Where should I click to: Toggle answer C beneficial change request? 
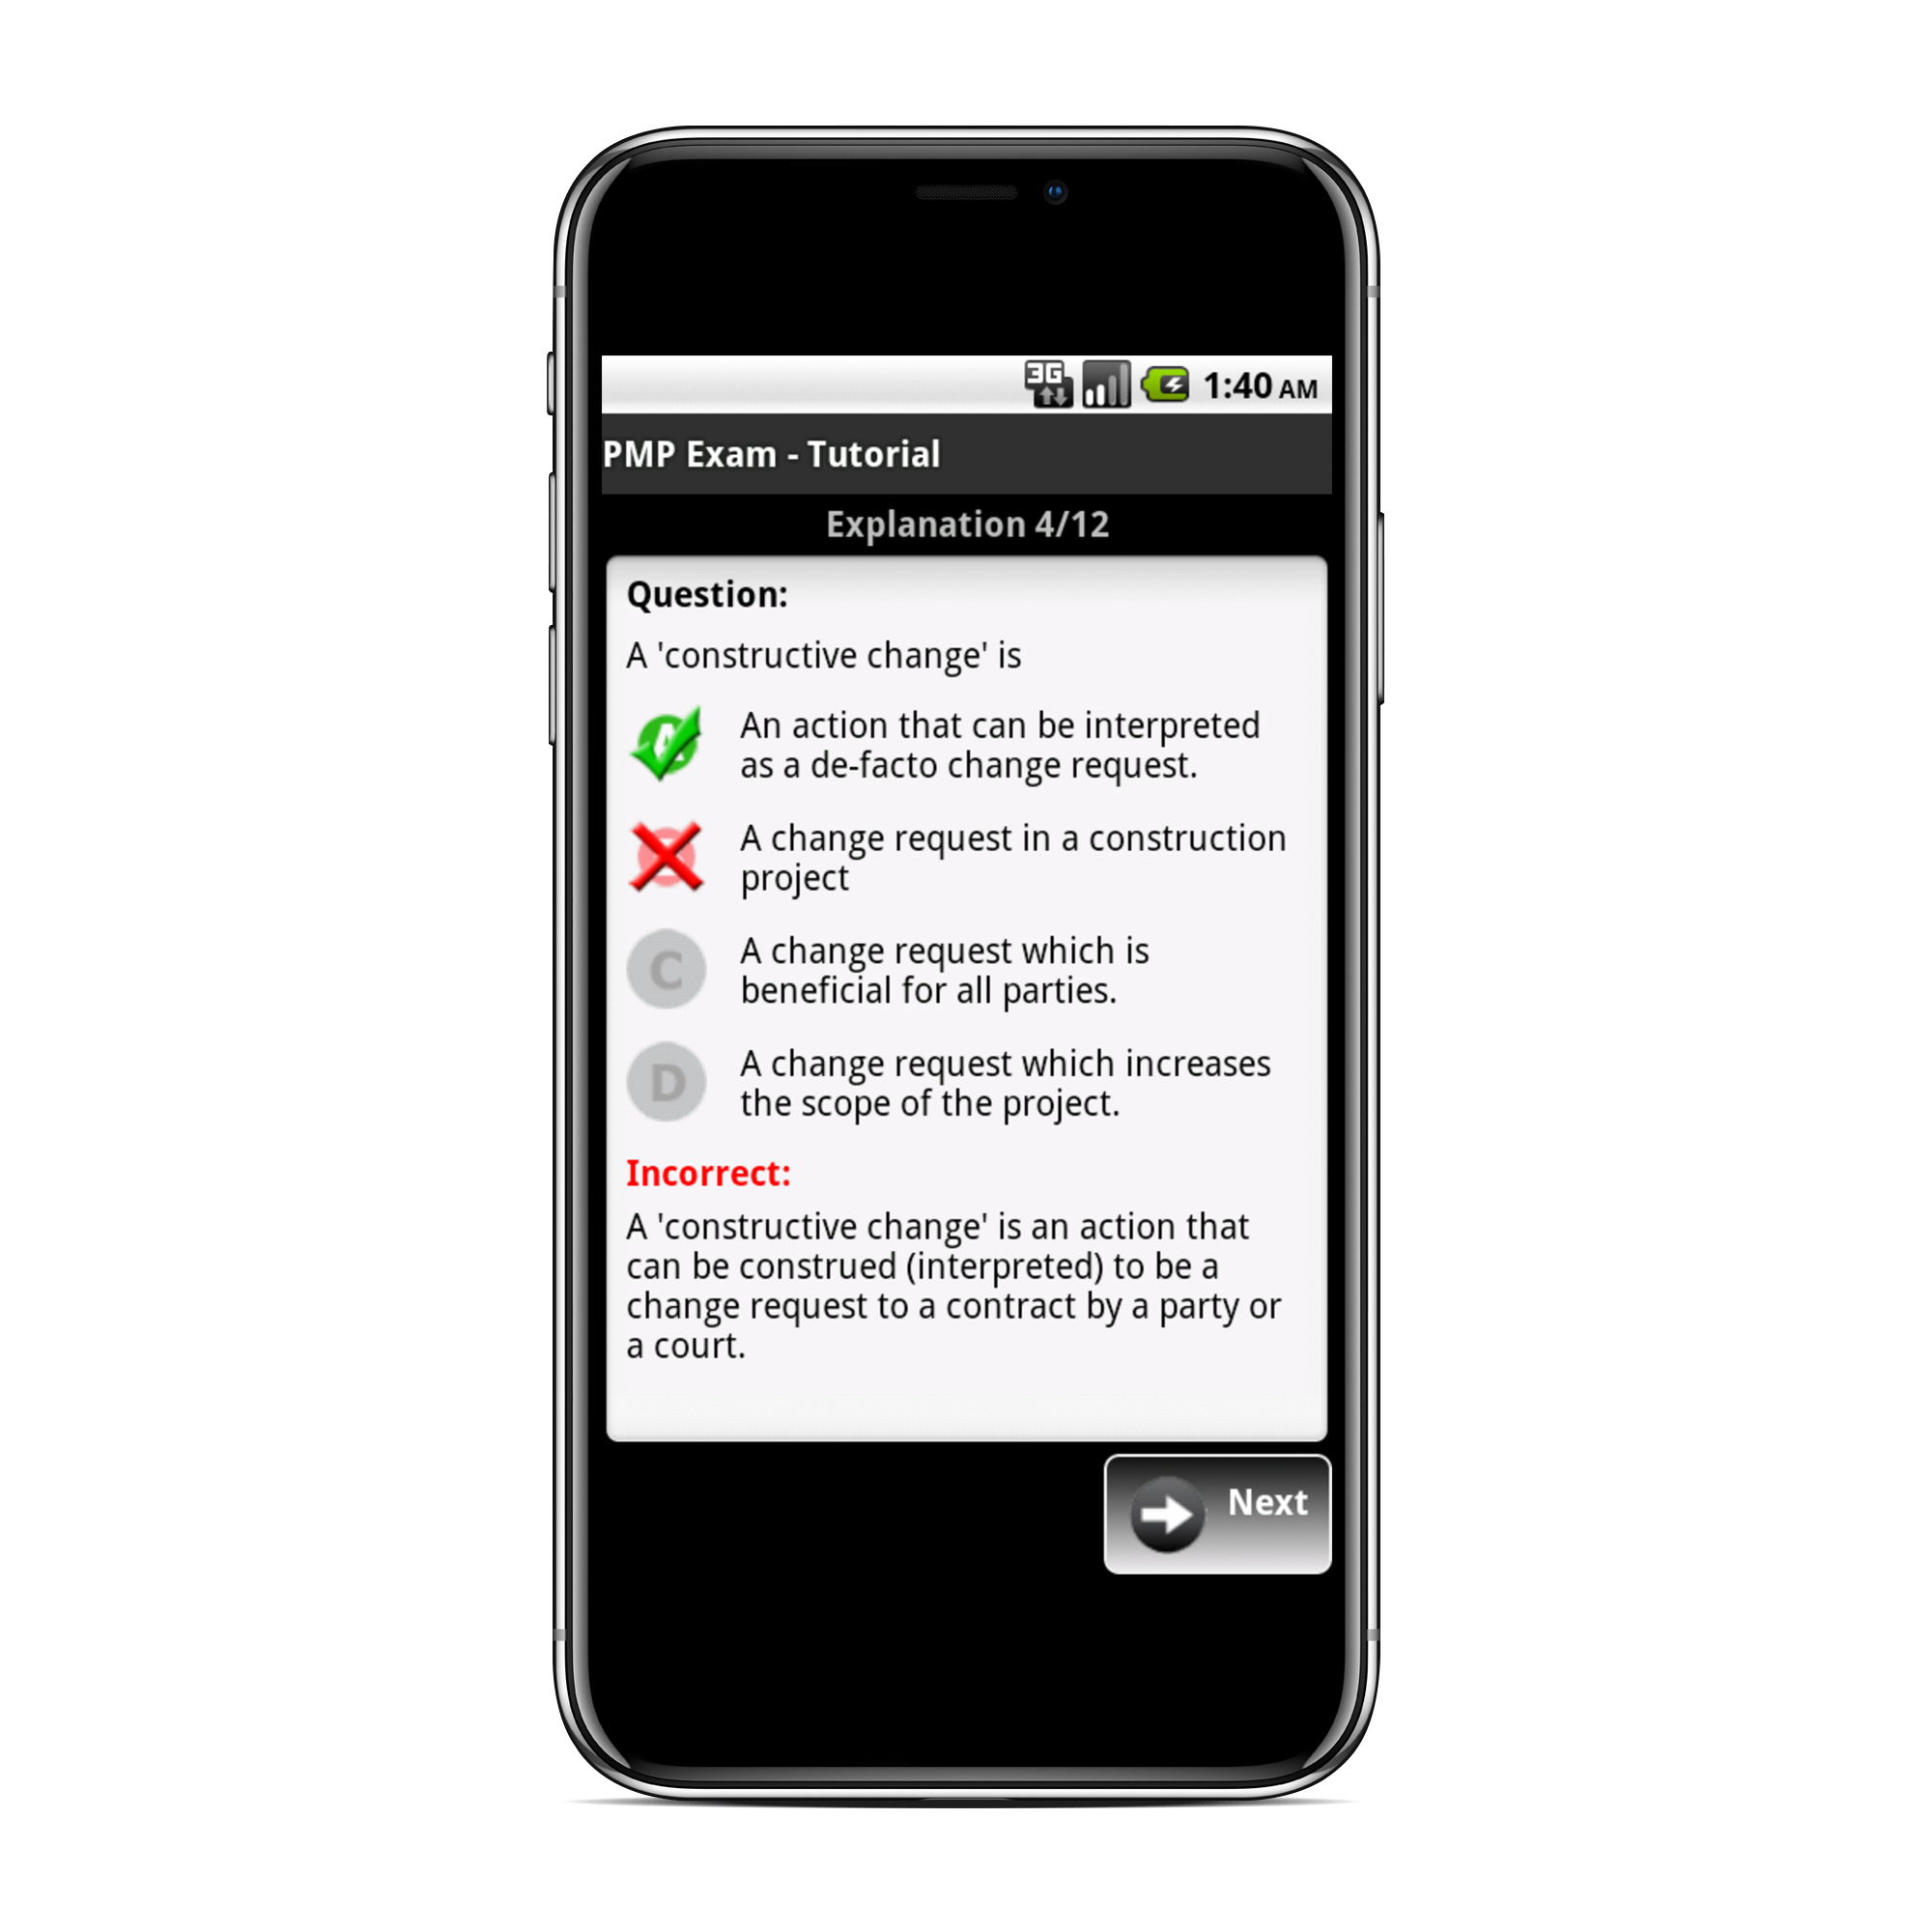670,971
